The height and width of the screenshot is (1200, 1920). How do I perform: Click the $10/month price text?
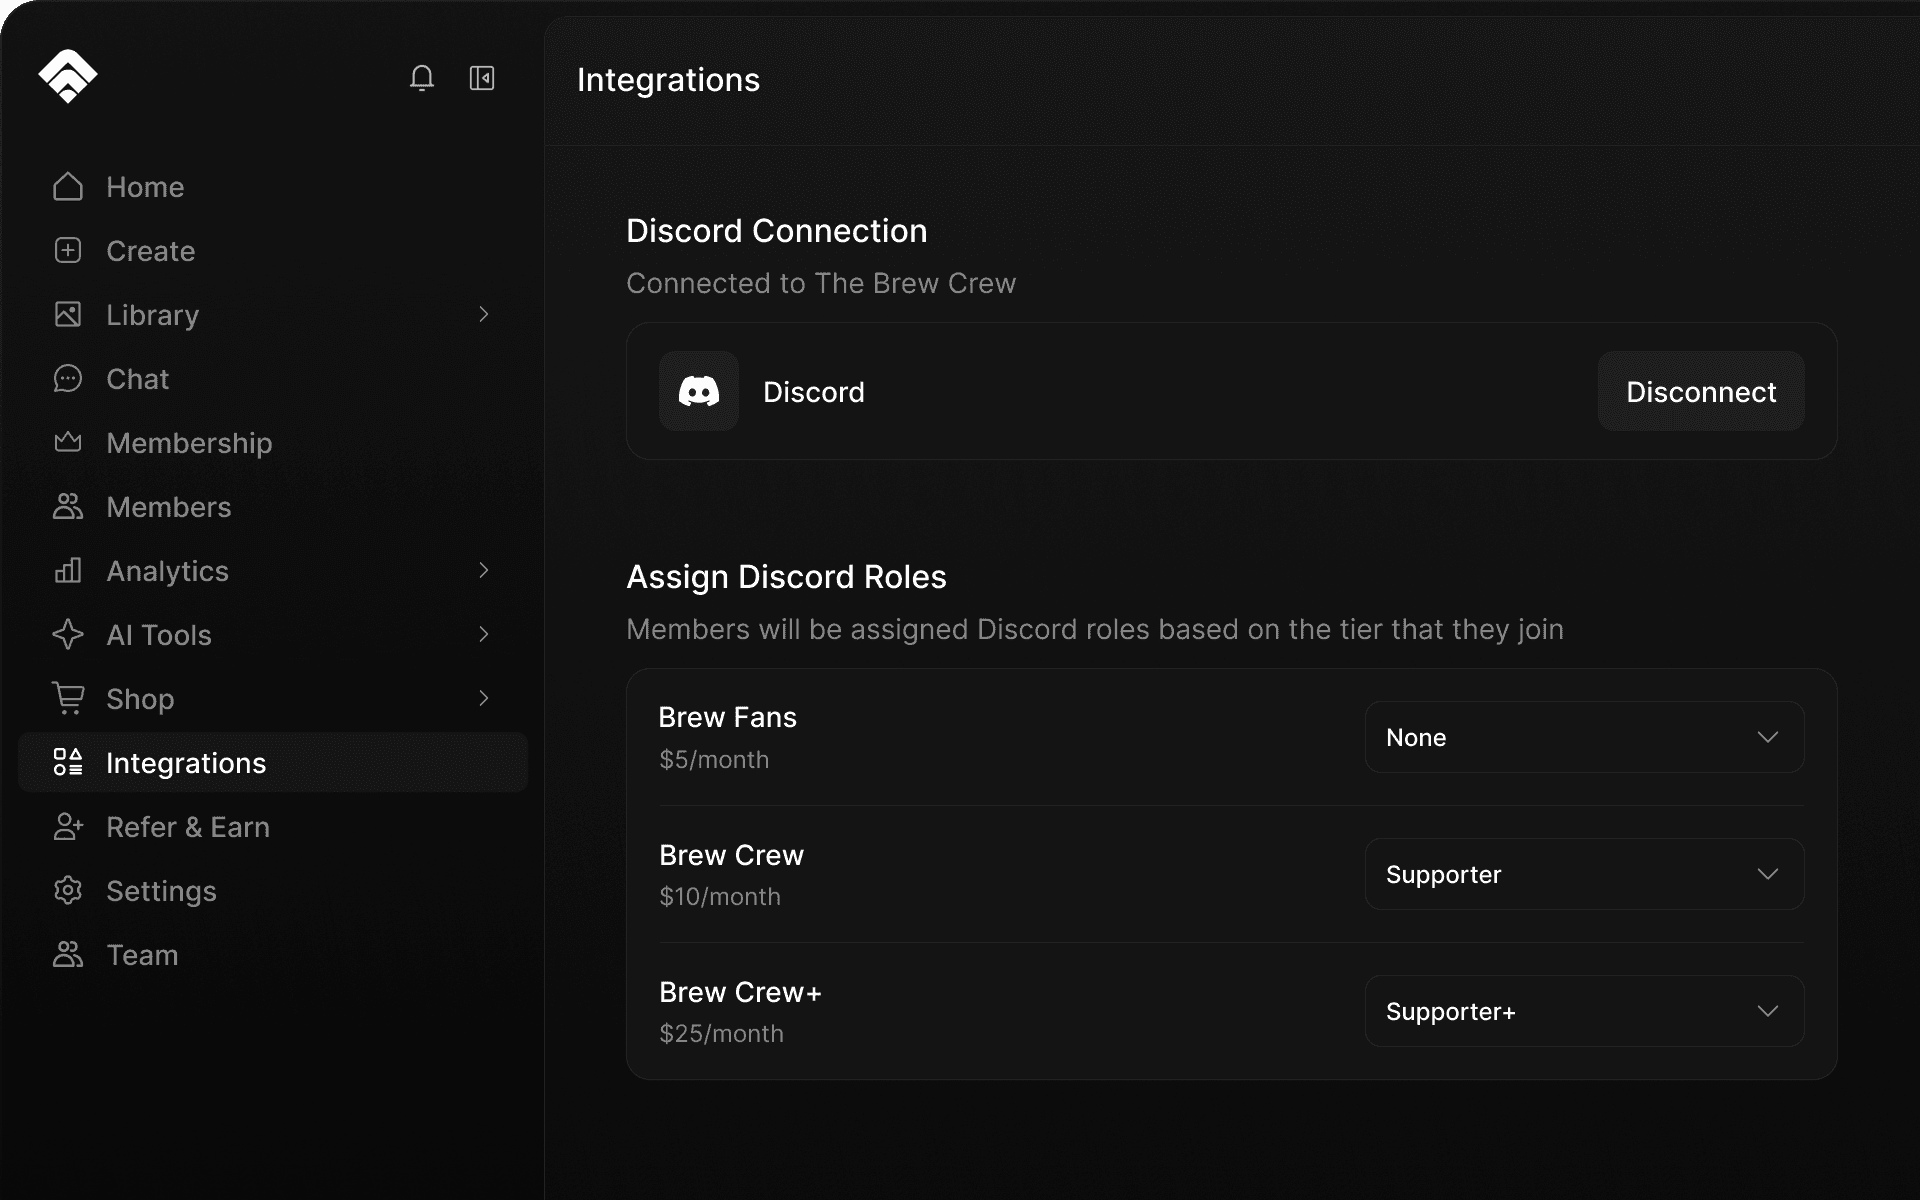[x=720, y=897]
